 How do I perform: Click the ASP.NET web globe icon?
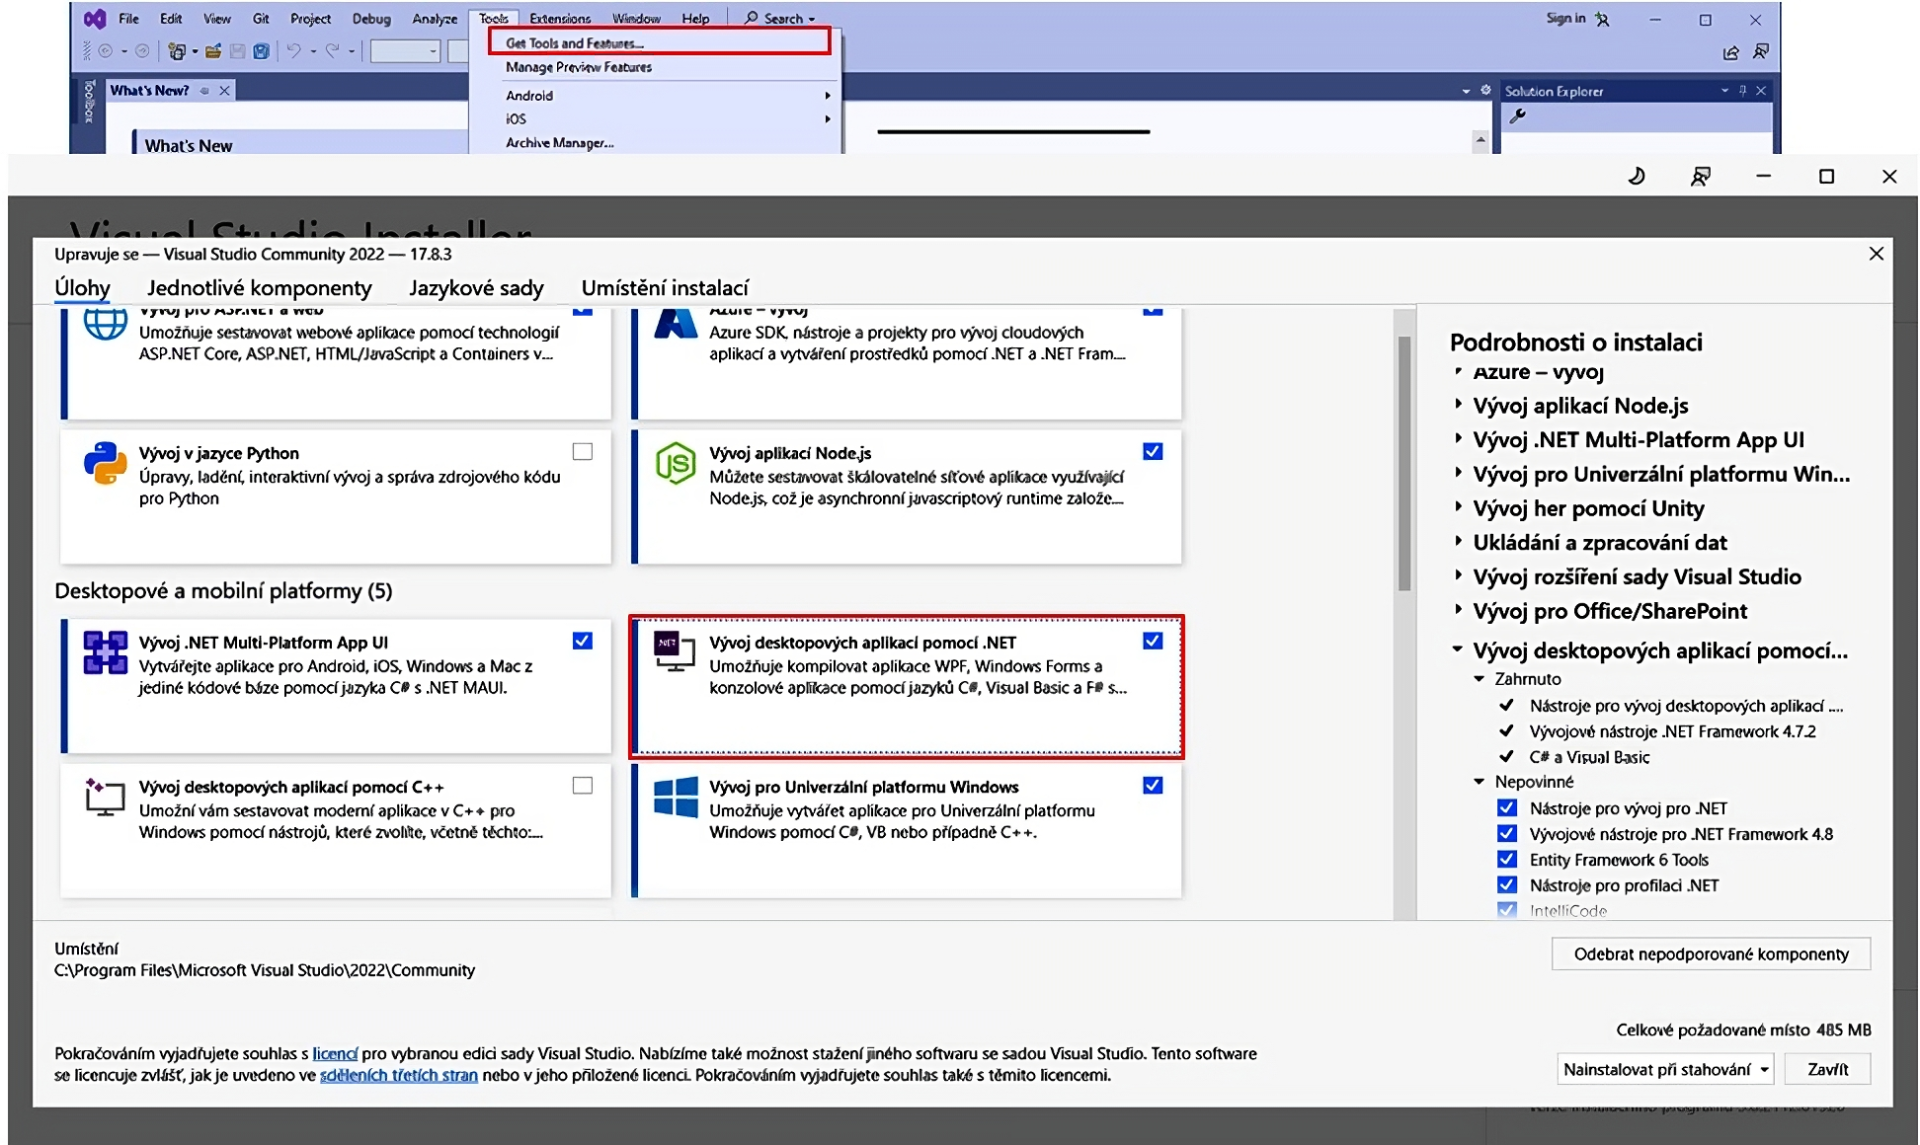coord(105,323)
